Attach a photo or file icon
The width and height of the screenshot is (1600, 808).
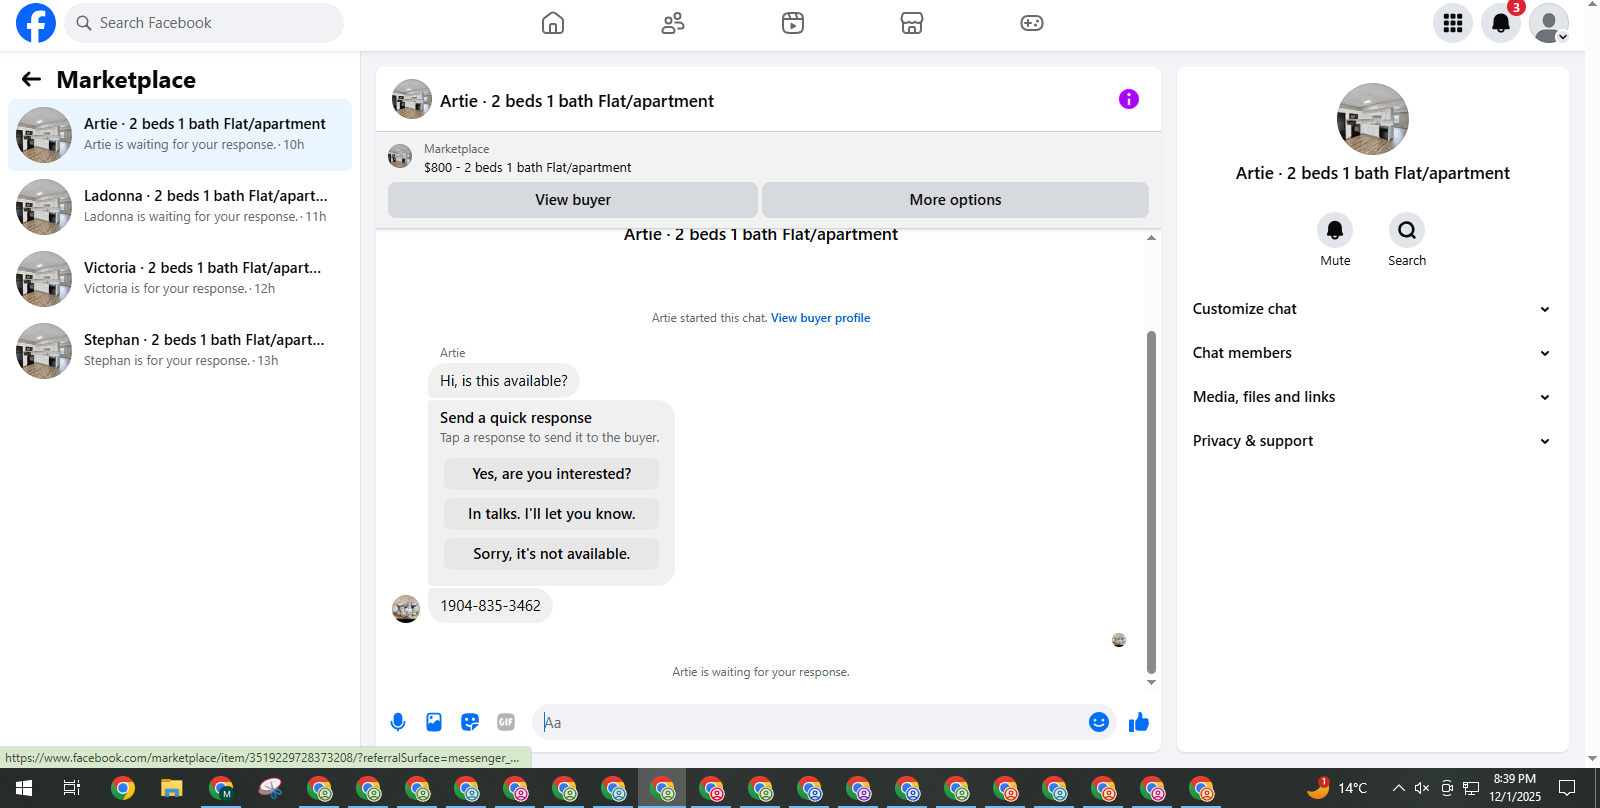click(434, 722)
